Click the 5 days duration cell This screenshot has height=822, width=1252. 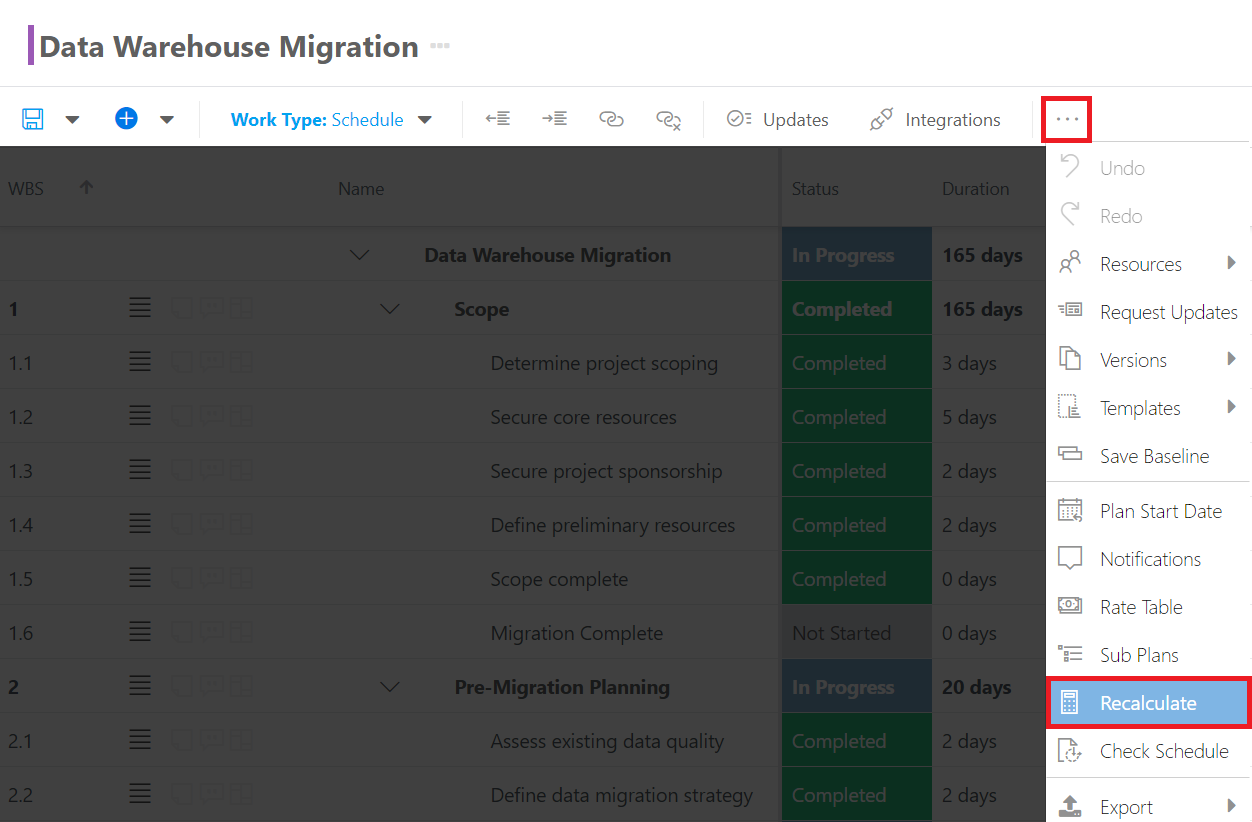[x=969, y=417]
